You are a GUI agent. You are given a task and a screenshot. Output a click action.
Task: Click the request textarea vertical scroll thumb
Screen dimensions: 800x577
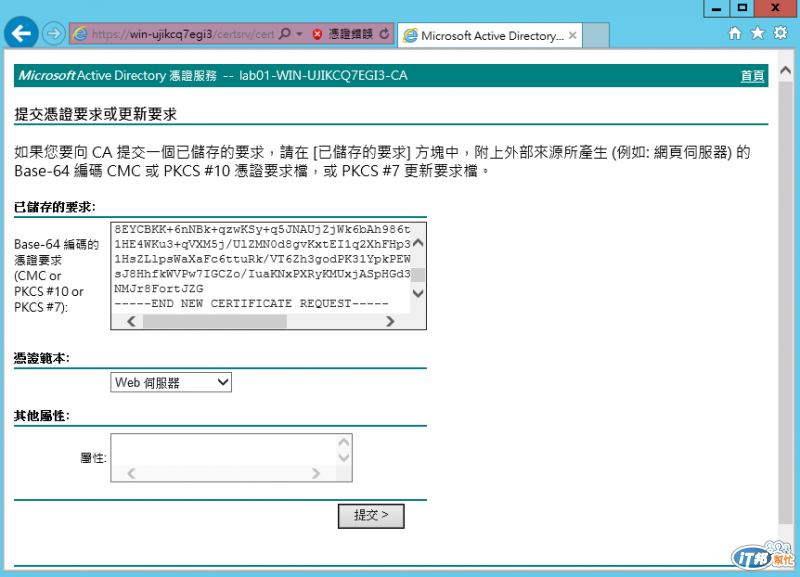(x=418, y=275)
